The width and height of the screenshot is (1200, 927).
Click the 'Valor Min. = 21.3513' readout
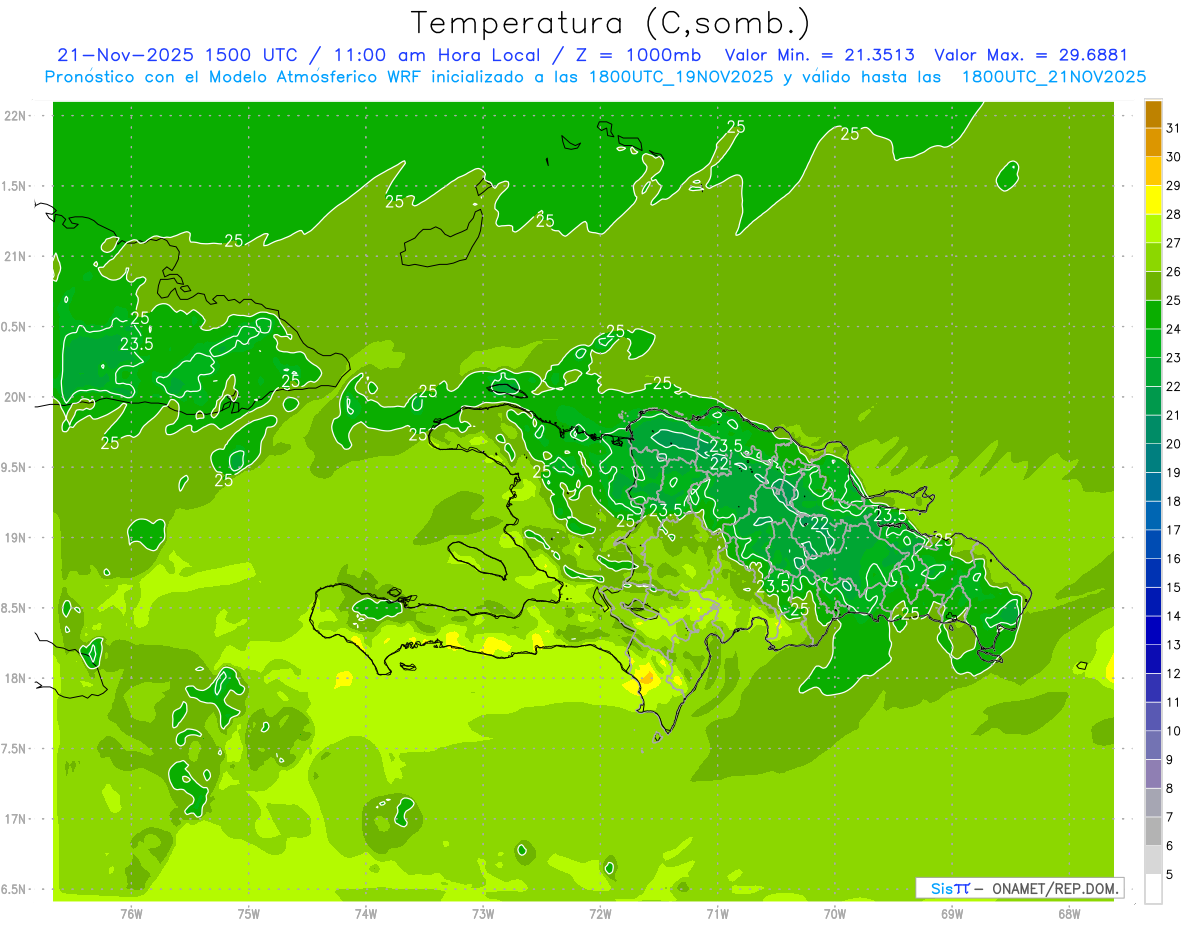coord(820,55)
